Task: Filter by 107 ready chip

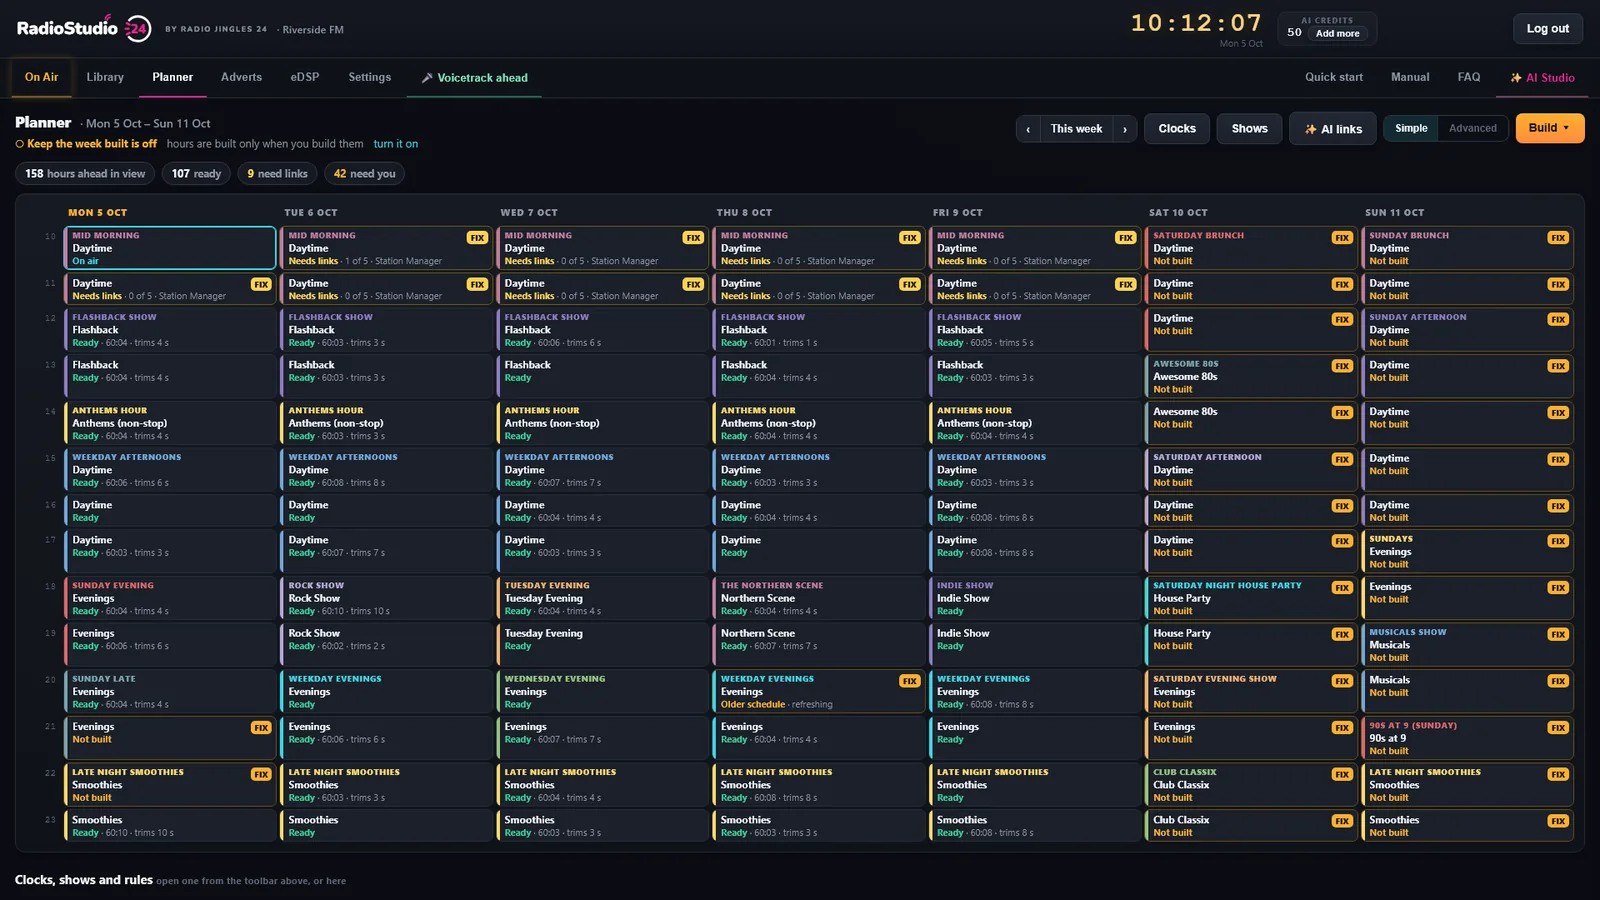Action: (196, 174)
